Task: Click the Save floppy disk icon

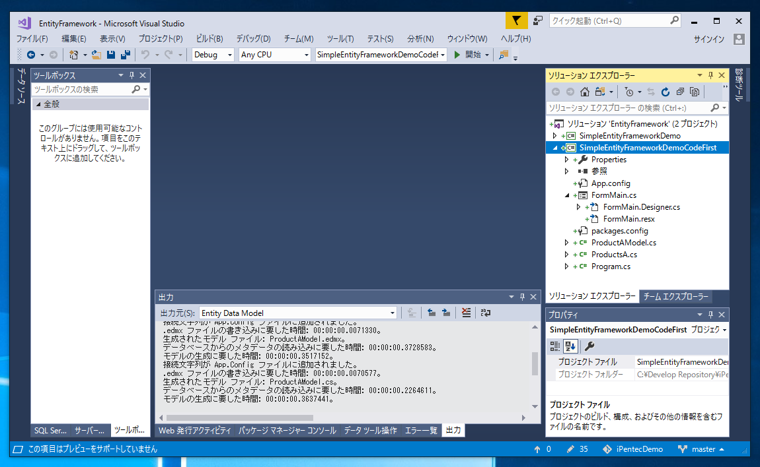Action: coord(111,55)
